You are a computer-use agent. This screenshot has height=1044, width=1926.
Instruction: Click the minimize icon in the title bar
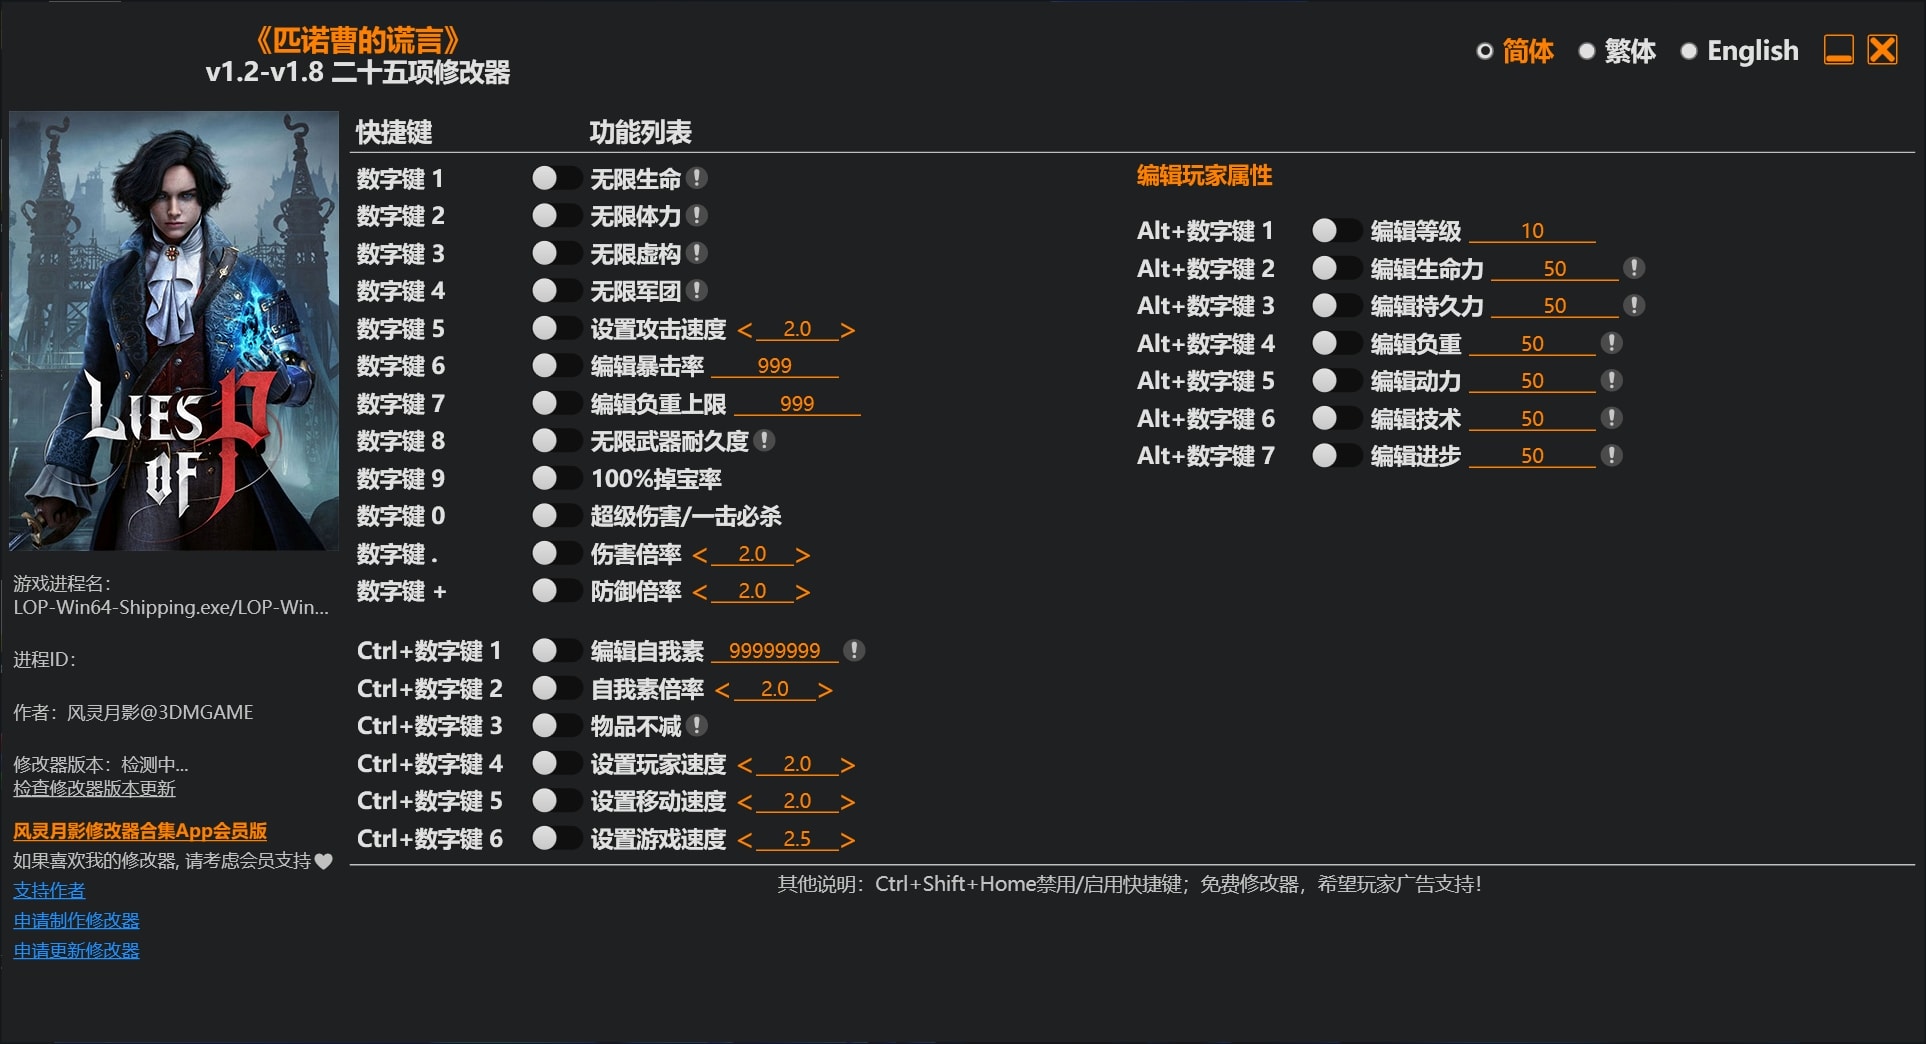tap(1838, 51)
